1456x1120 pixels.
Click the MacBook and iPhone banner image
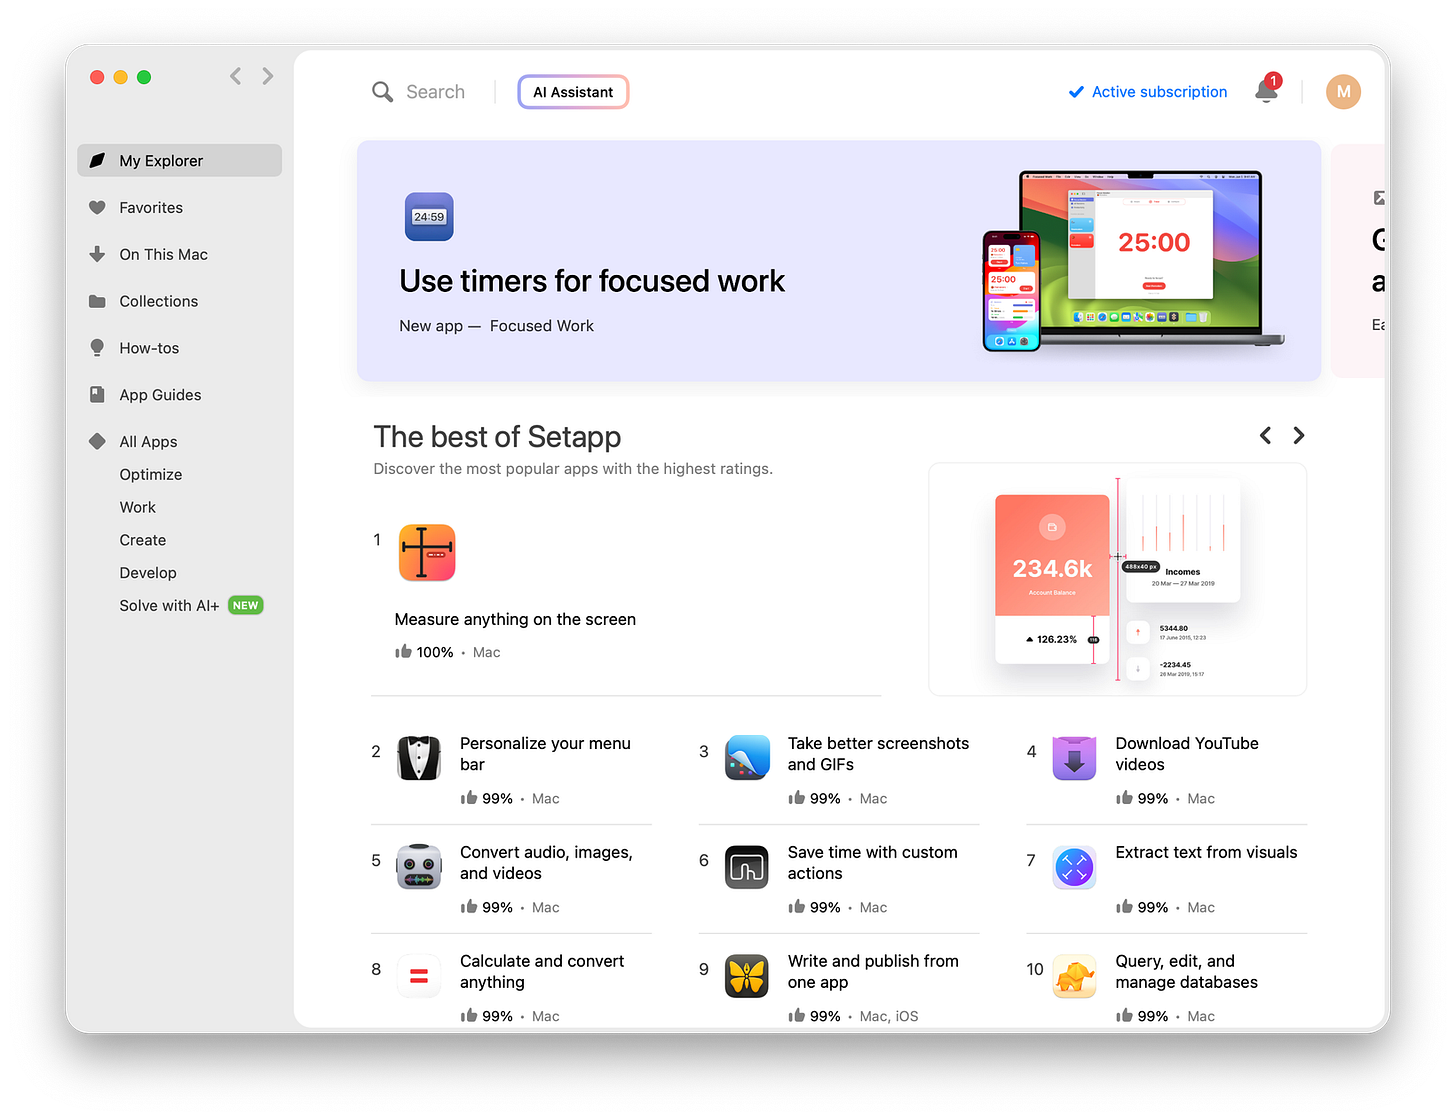coord(1133,261)
